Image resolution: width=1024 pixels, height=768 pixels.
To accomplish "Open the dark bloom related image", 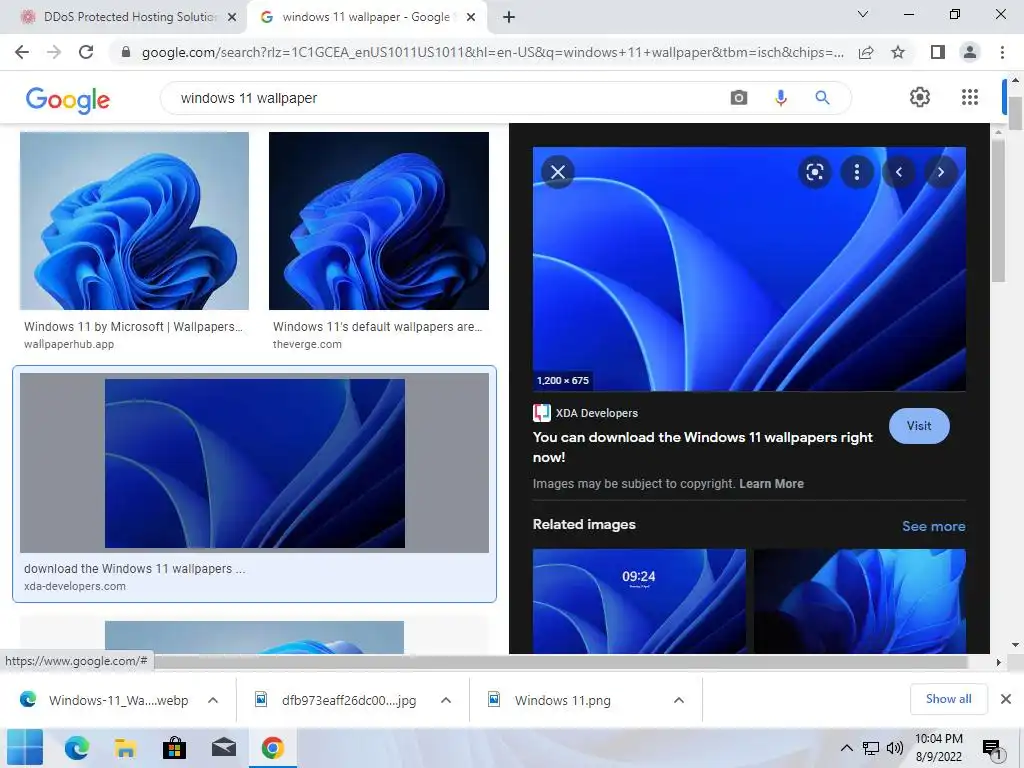I will [859, 601].
